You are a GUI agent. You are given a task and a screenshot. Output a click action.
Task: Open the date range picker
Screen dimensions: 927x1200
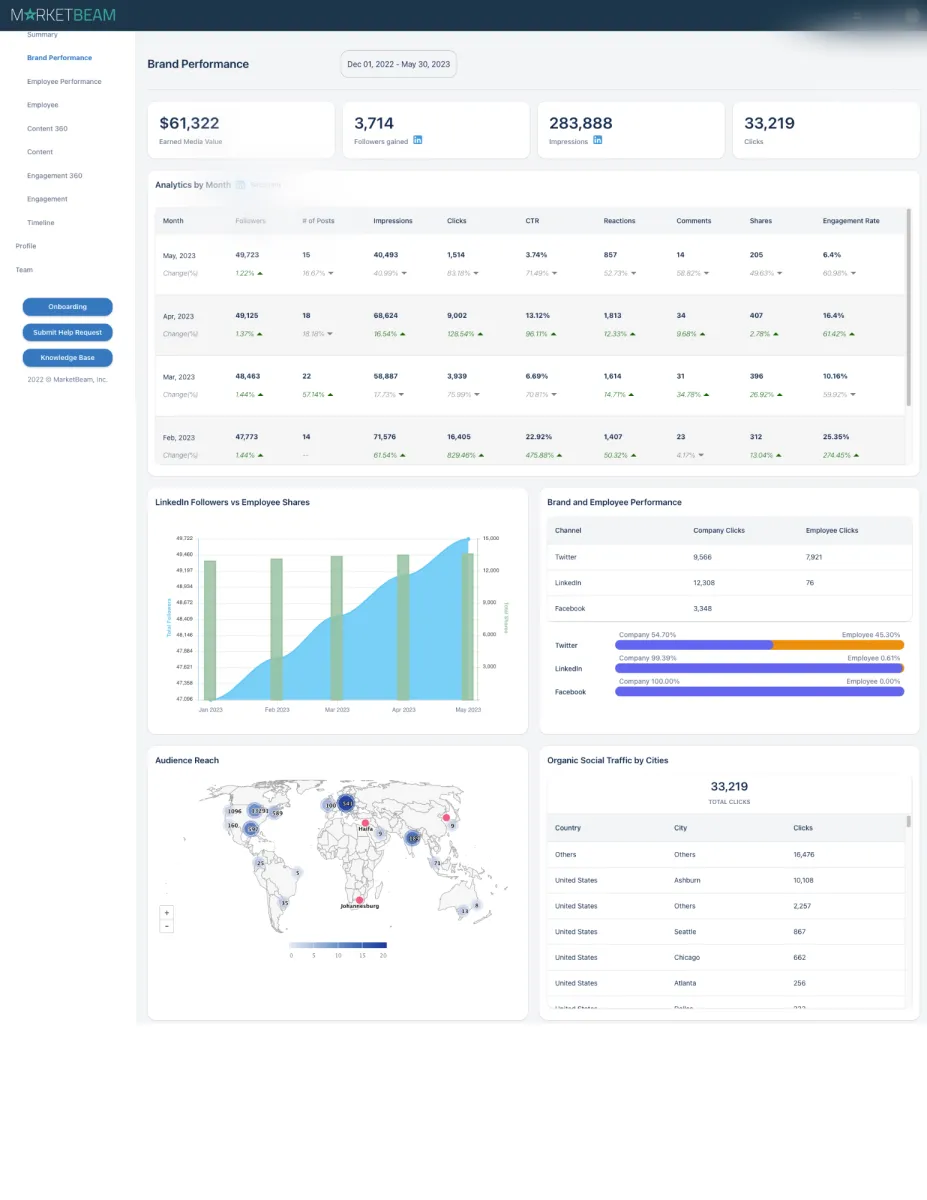[398, 64]
